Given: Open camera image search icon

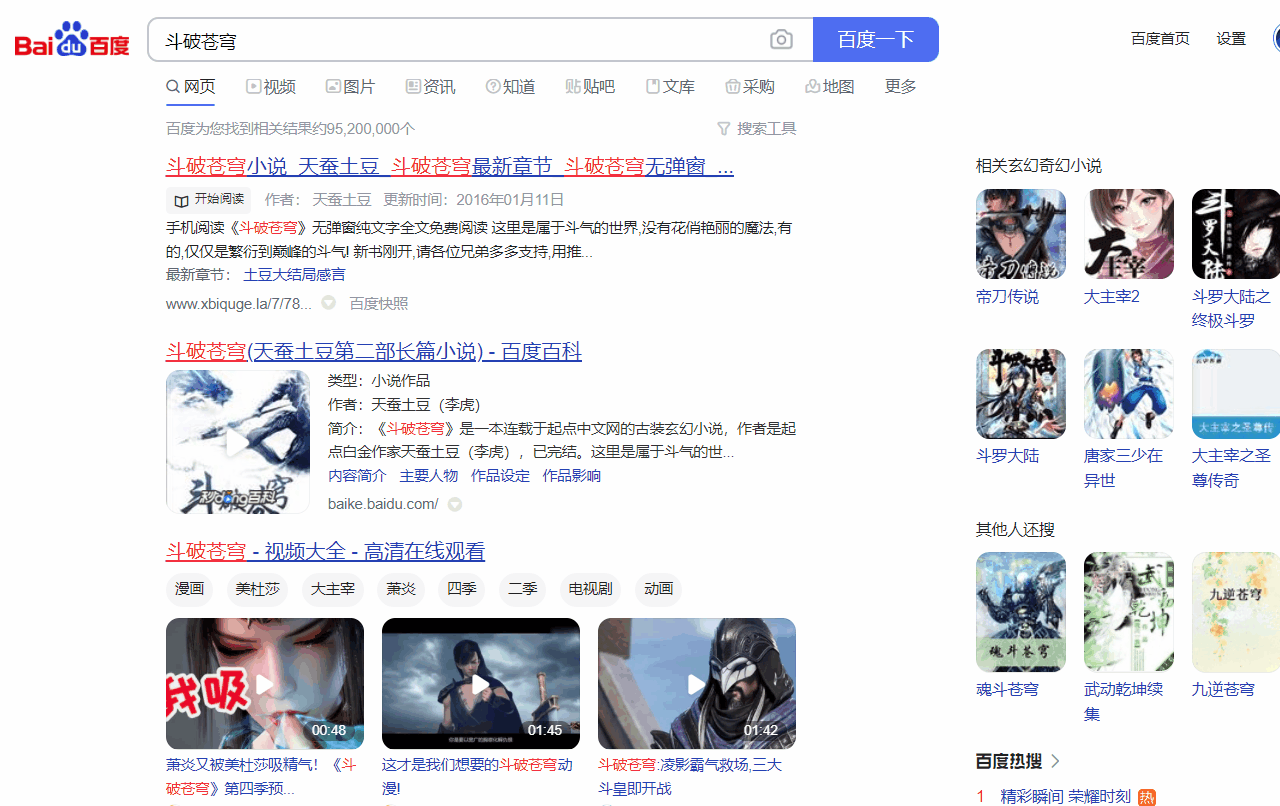Looking at the screenshot, I should click(x=781, y=40).
